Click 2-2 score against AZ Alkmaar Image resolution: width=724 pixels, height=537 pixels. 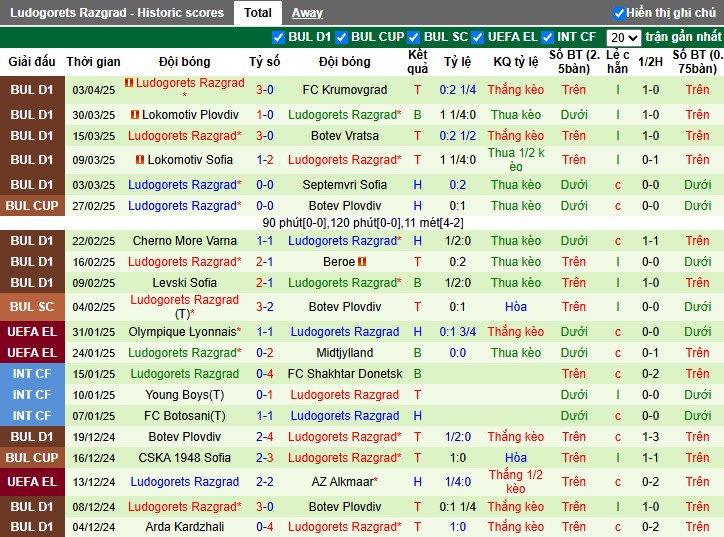coord(265,482)
